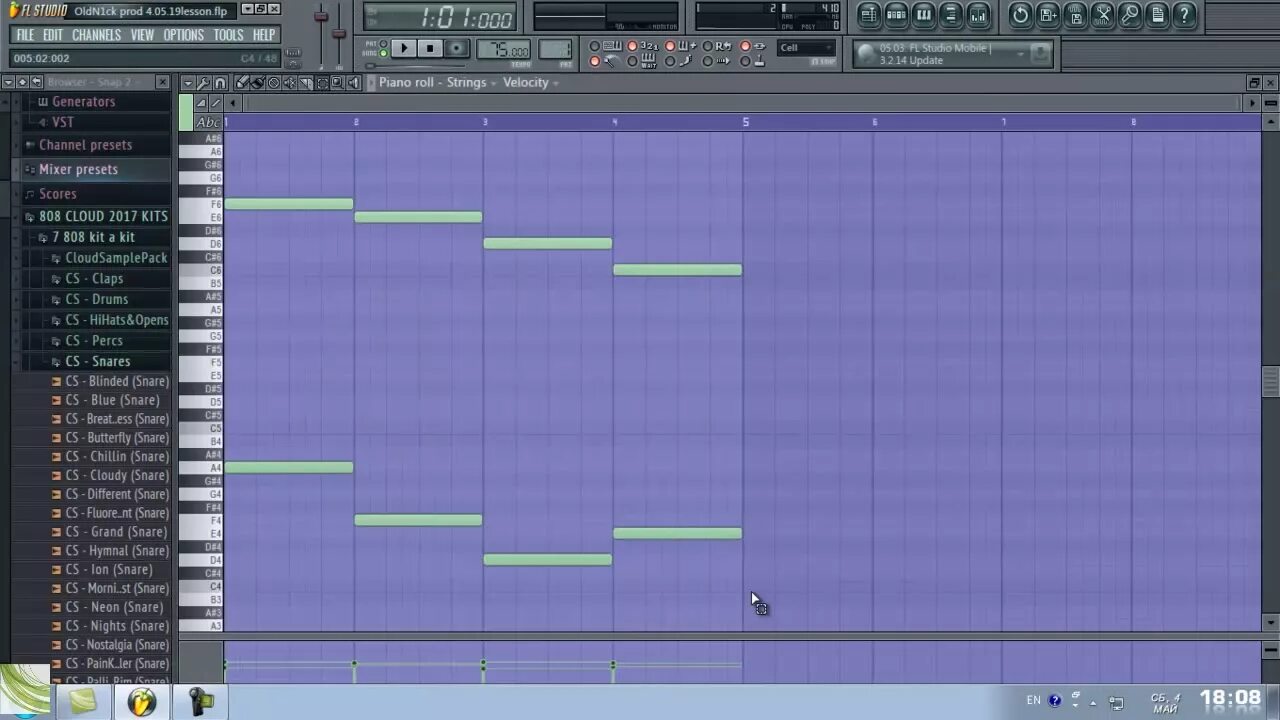Select the Slice tool in piano roll toolbar

(306, 82)
